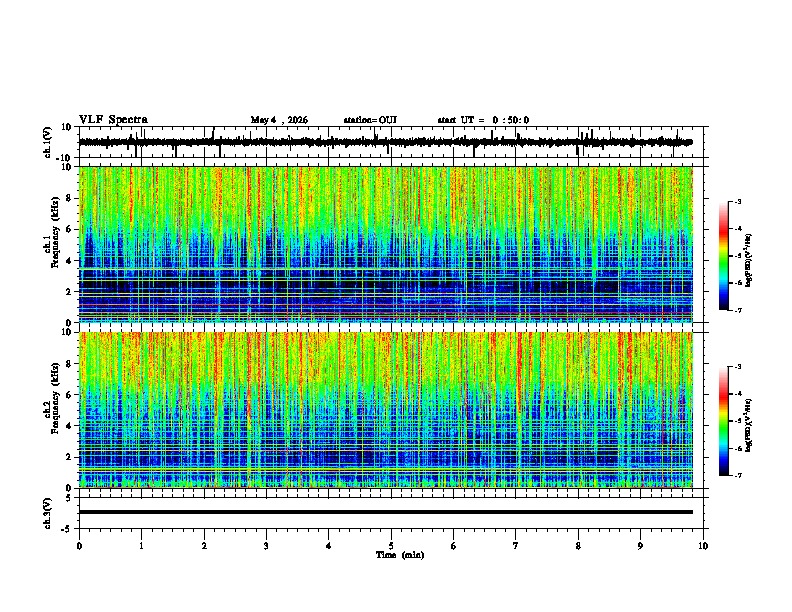This screenshot has width=792, height=612.
Task: Click the ch.1 spectrogram near 8 kHz
Action: coord(385,198)
